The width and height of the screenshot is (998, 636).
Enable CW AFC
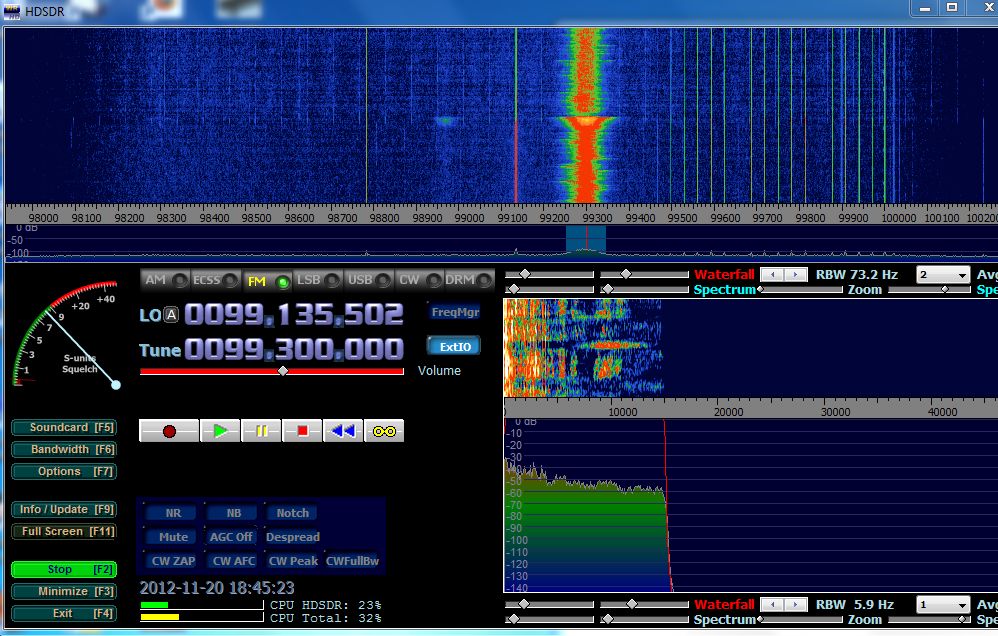click(234, 561)
